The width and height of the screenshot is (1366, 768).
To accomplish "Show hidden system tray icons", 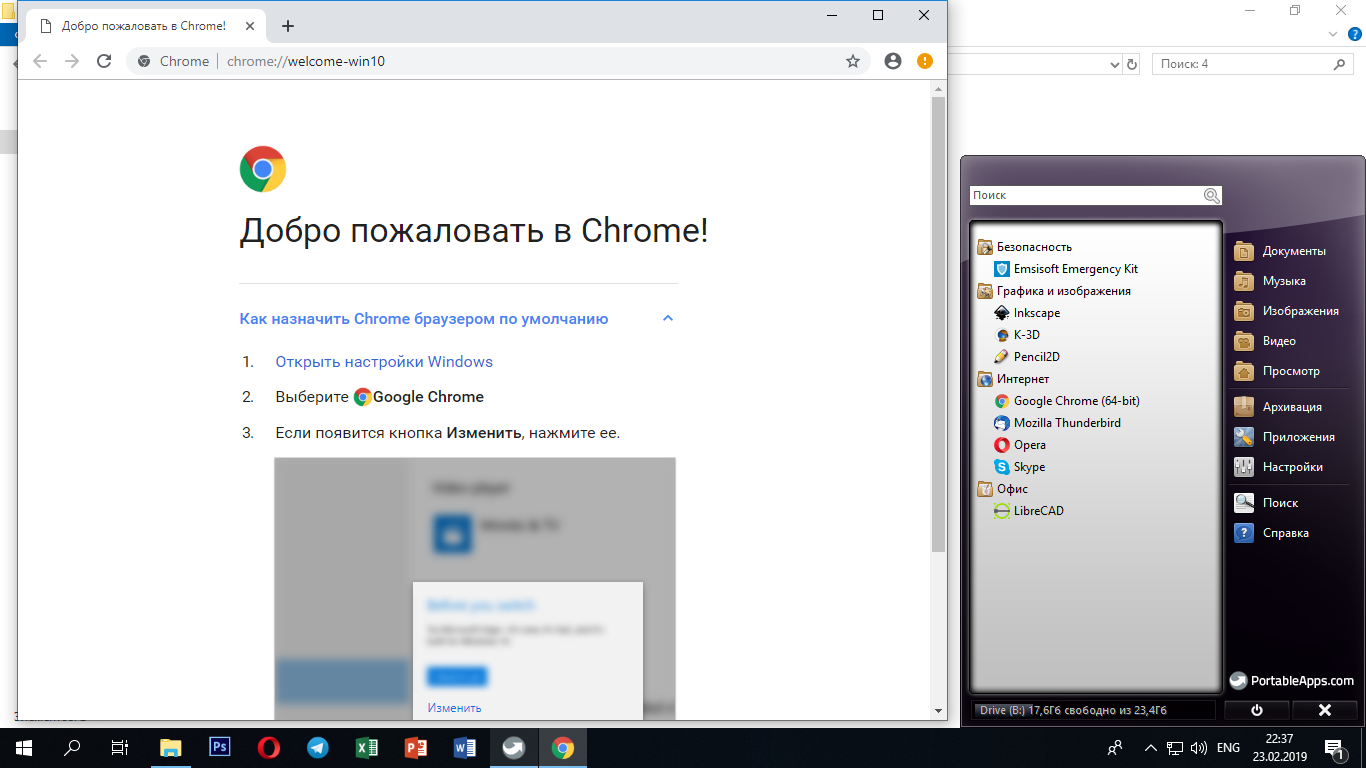I will point(1150,748).
